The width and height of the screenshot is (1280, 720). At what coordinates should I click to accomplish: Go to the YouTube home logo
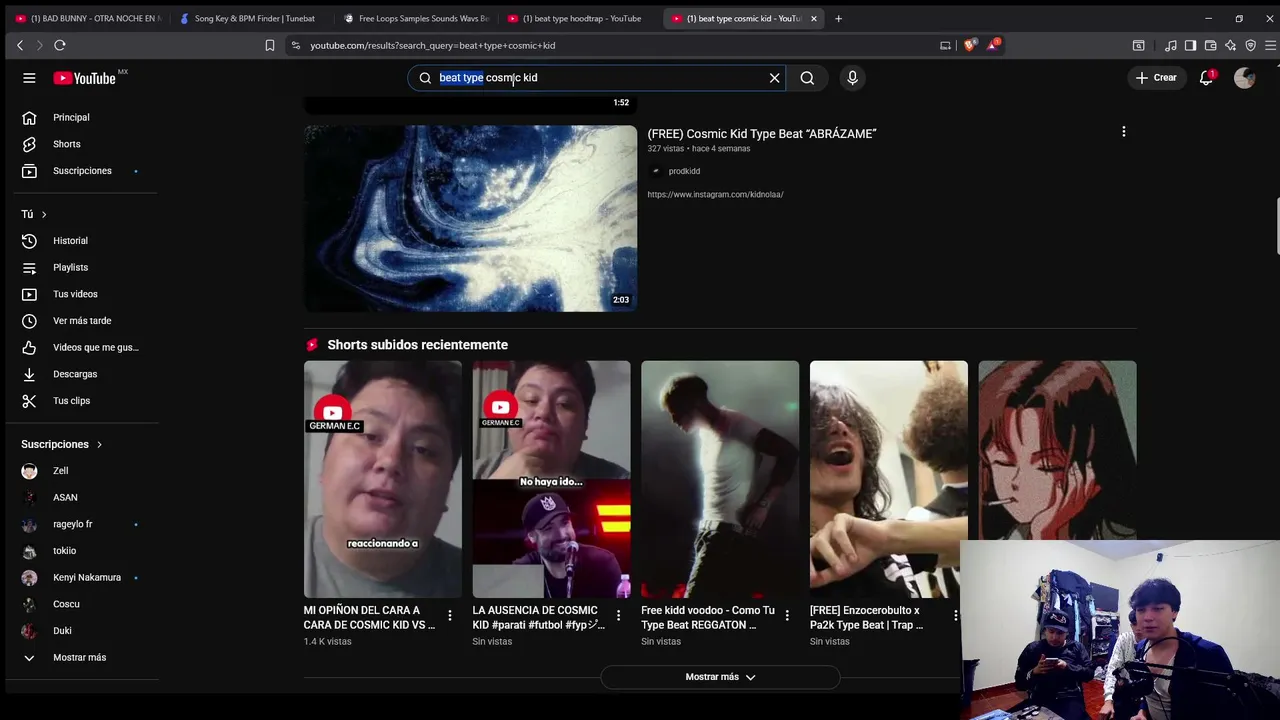[85, 78]
